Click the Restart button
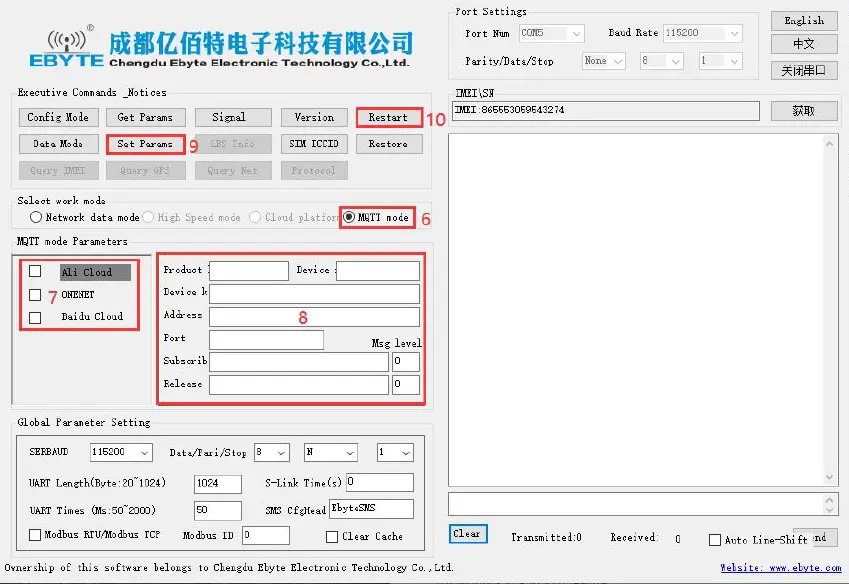This screenshot has height=584, width=849. click(x=389, y=117)
